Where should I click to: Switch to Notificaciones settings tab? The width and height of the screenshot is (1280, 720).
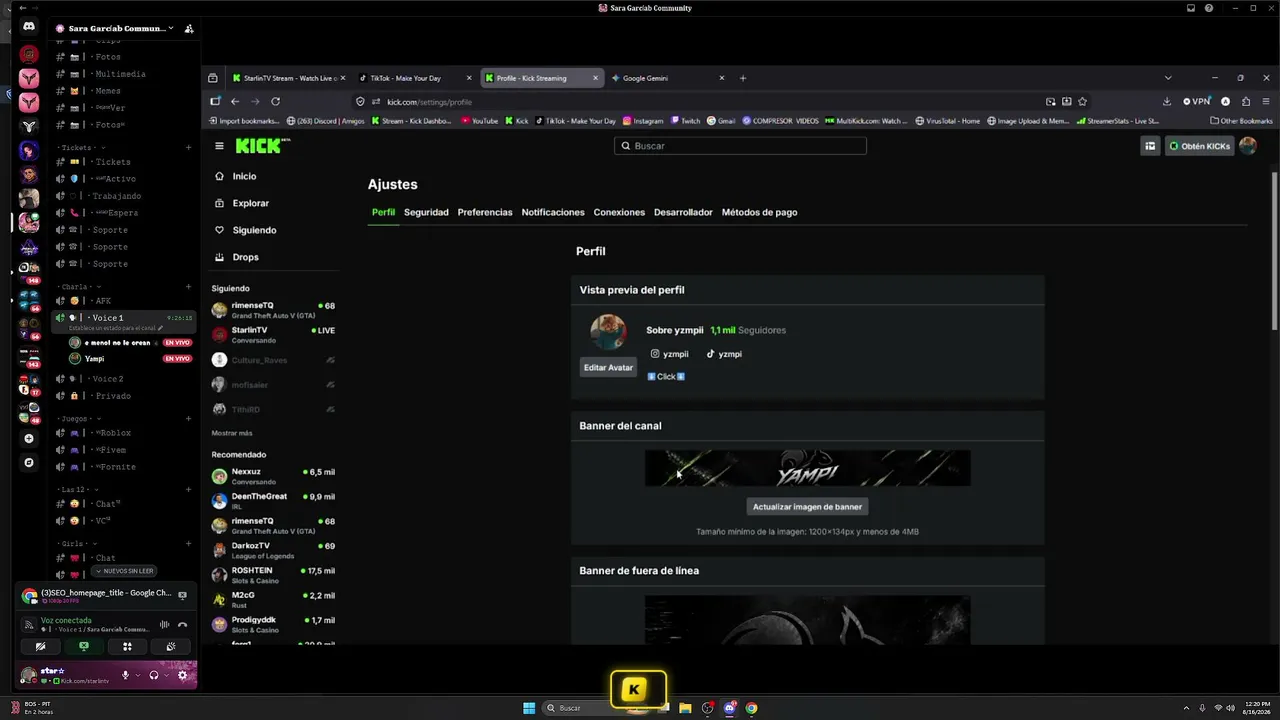(553, 212)
